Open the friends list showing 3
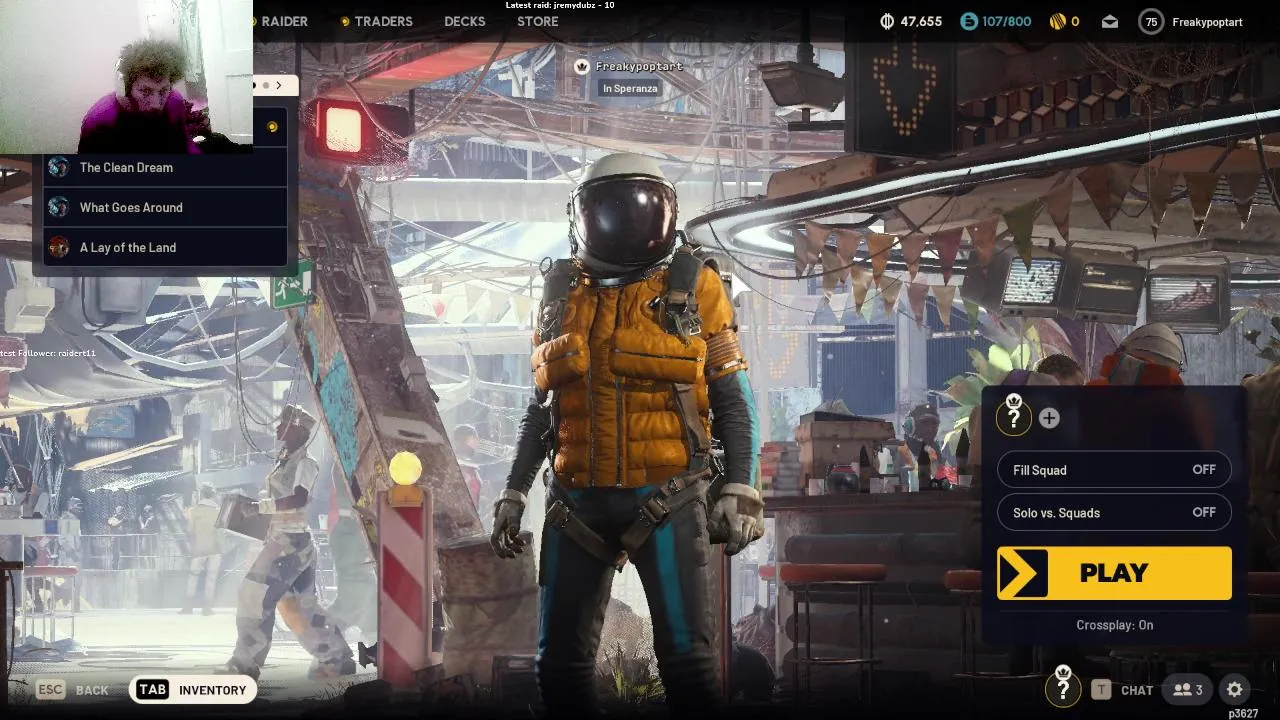 tap(1188, 690)
